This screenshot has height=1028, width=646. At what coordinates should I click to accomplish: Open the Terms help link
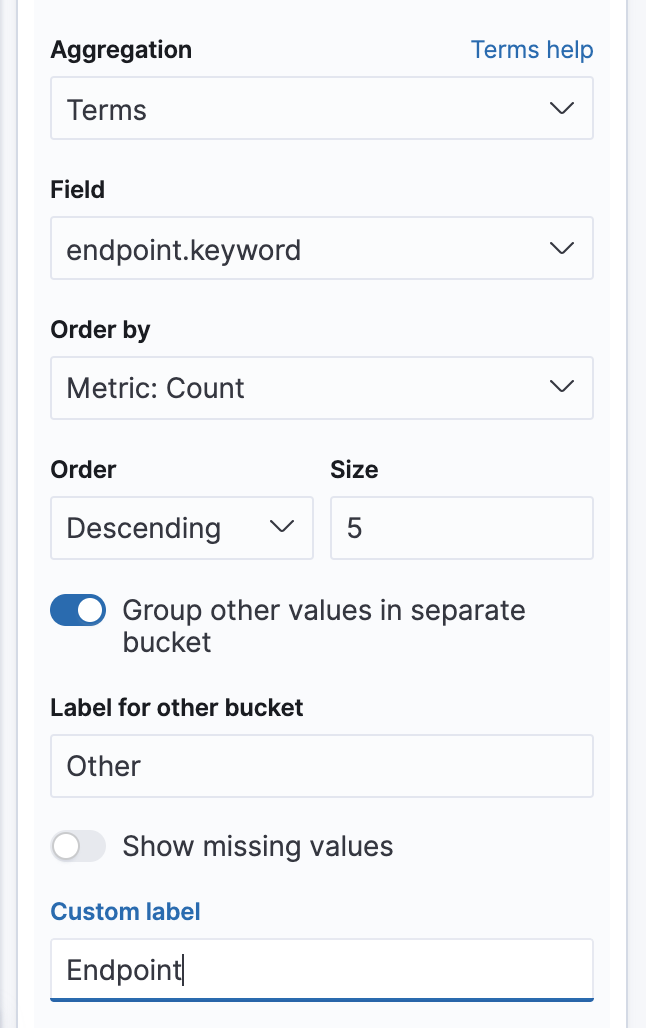pyautogui.click(x=532, y=50)
